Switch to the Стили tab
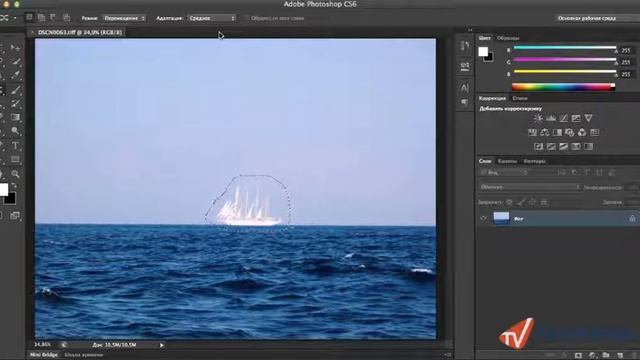640x360 pixels. (x=520, y=98)
